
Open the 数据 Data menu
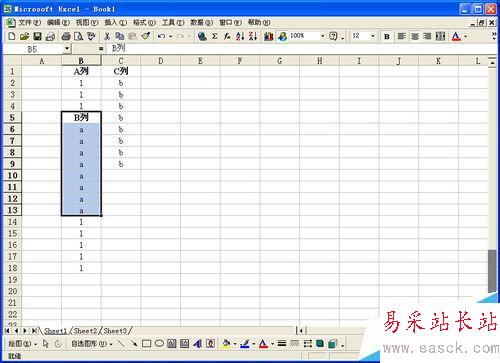(201, 22)
